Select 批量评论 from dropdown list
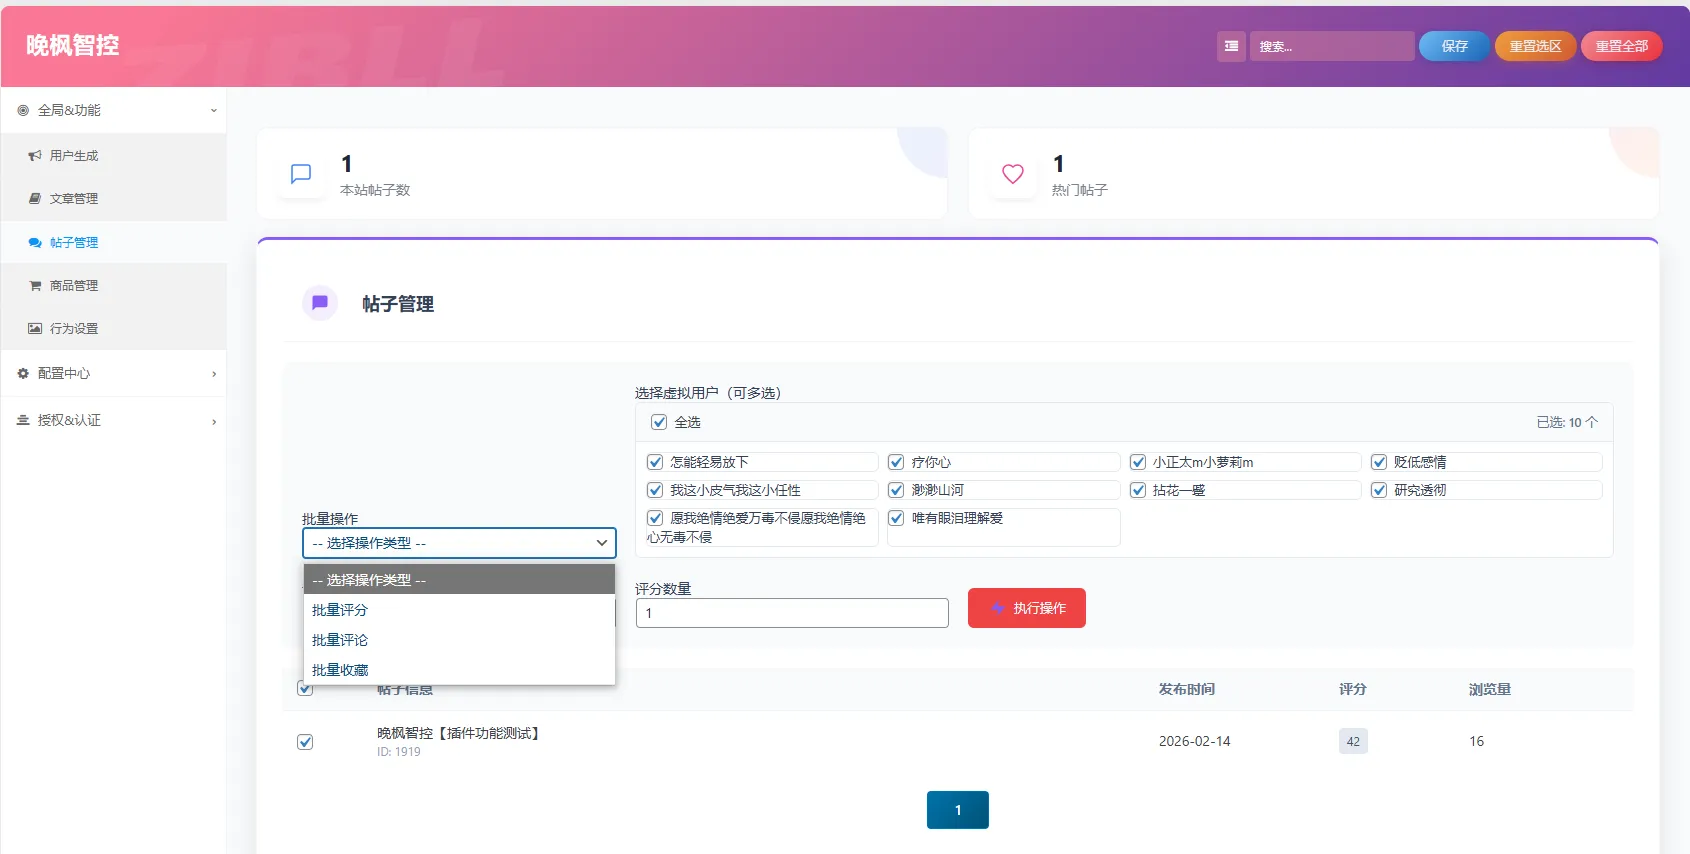Screen dimensions: 1690x854 pos(459,640)
